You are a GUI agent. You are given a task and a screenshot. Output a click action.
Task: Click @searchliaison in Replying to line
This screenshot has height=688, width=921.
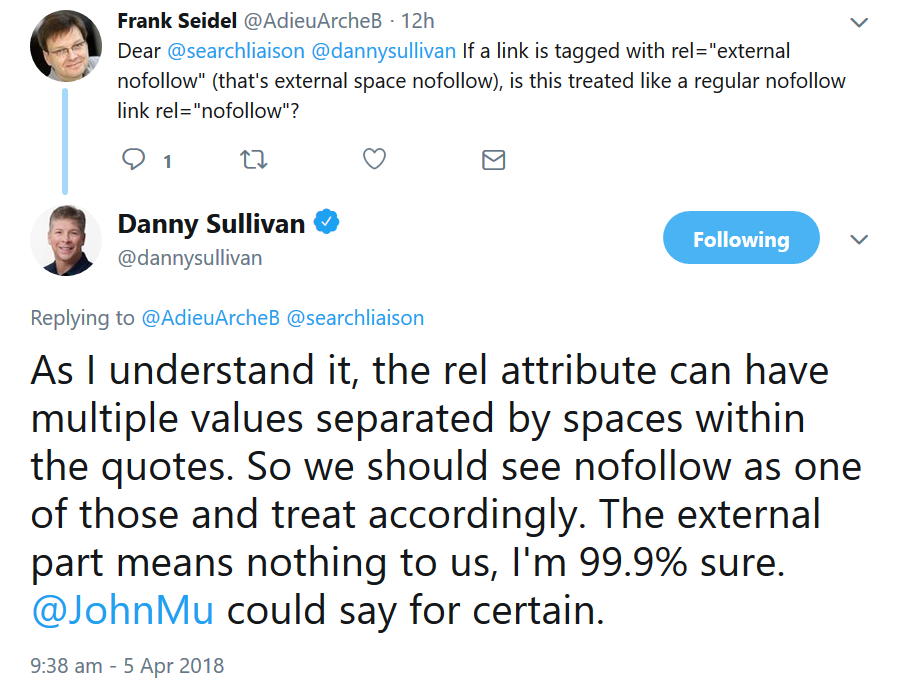coord(355,318)
